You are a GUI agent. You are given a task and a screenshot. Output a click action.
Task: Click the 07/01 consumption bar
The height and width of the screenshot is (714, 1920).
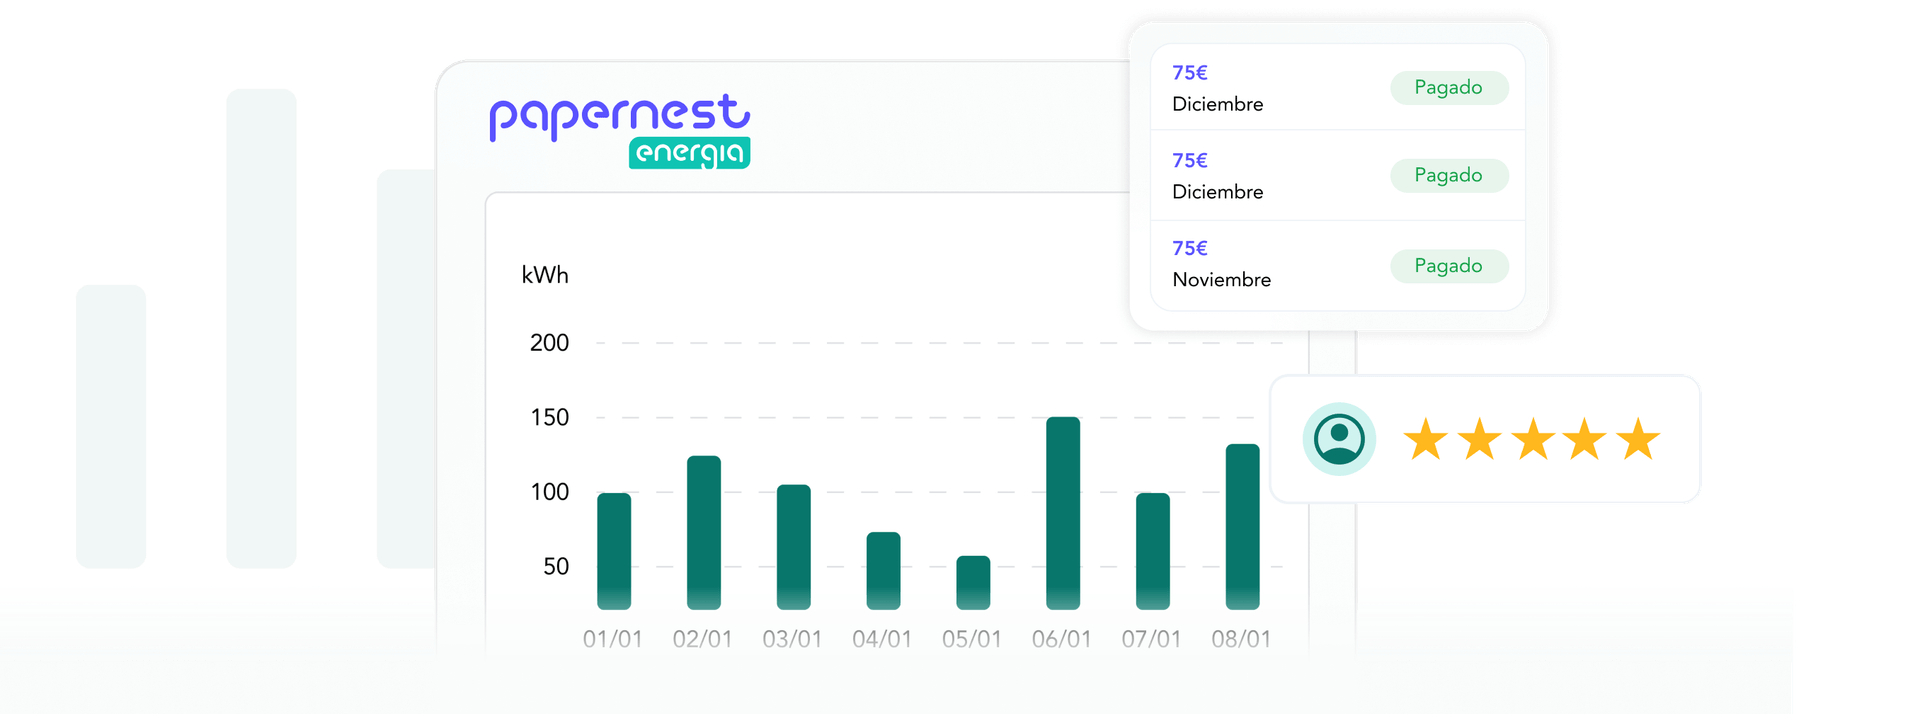1153,551
